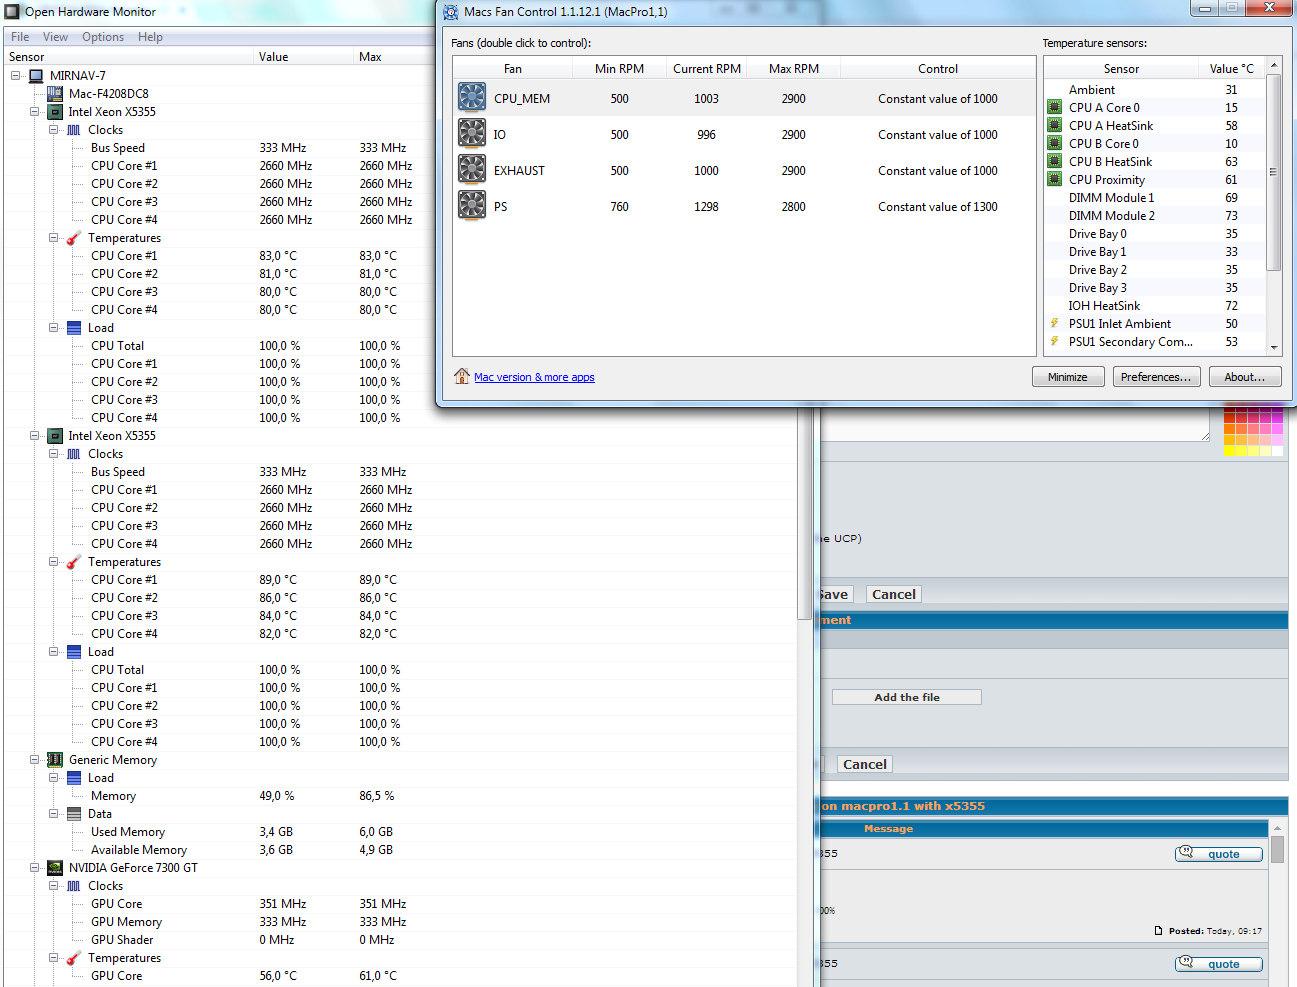
Task: Collapse the Load node under Generic Memory
Action: pos(54,778)
